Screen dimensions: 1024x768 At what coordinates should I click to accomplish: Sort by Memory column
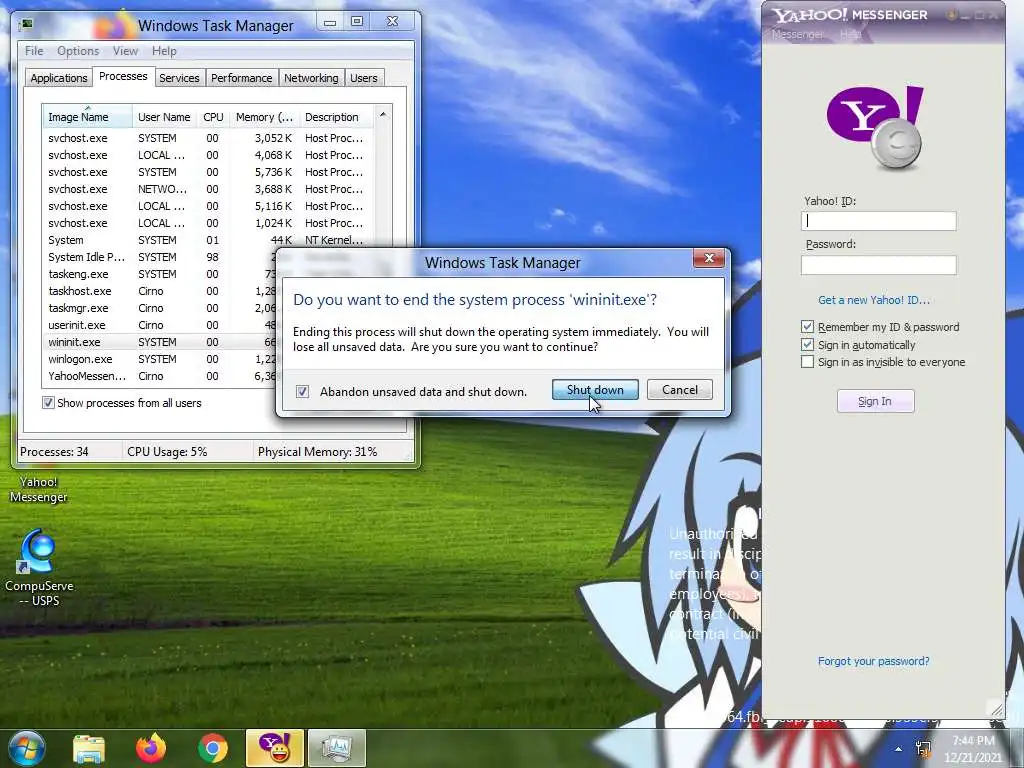tap(264, 117)
